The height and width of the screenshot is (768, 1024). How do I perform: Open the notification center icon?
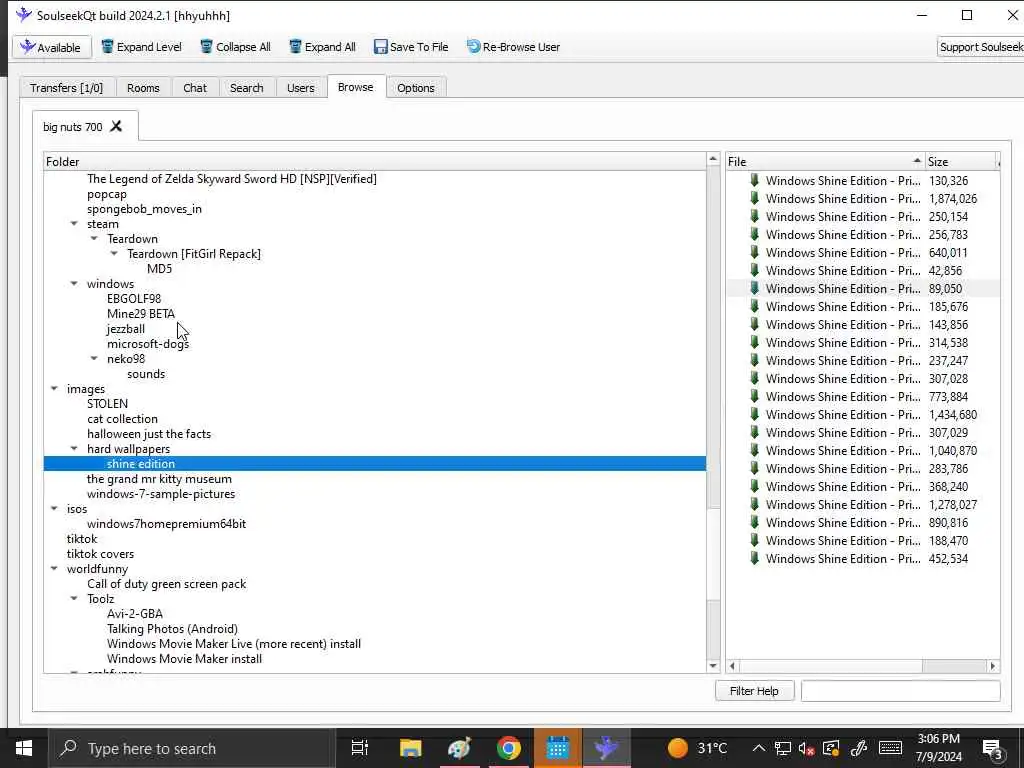click(x=993, y=748)
